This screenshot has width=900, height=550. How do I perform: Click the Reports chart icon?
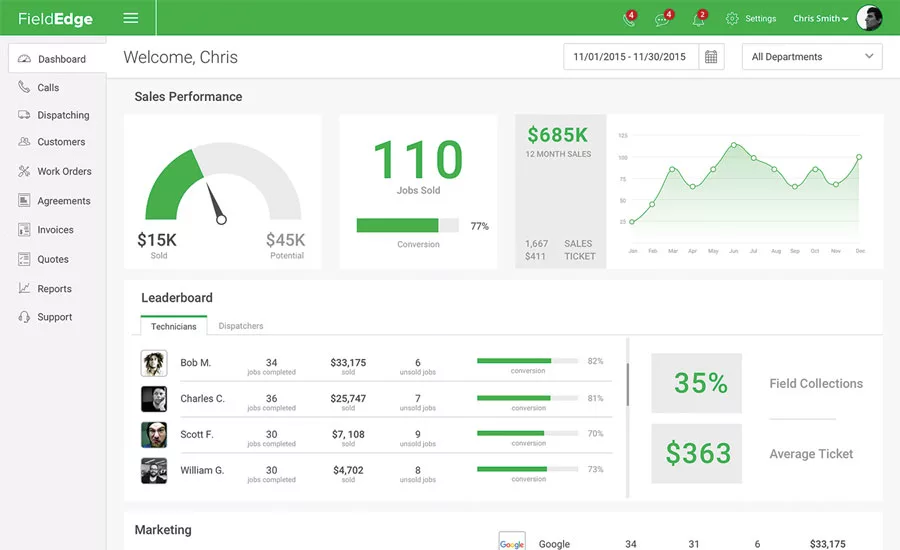point(24,288)
